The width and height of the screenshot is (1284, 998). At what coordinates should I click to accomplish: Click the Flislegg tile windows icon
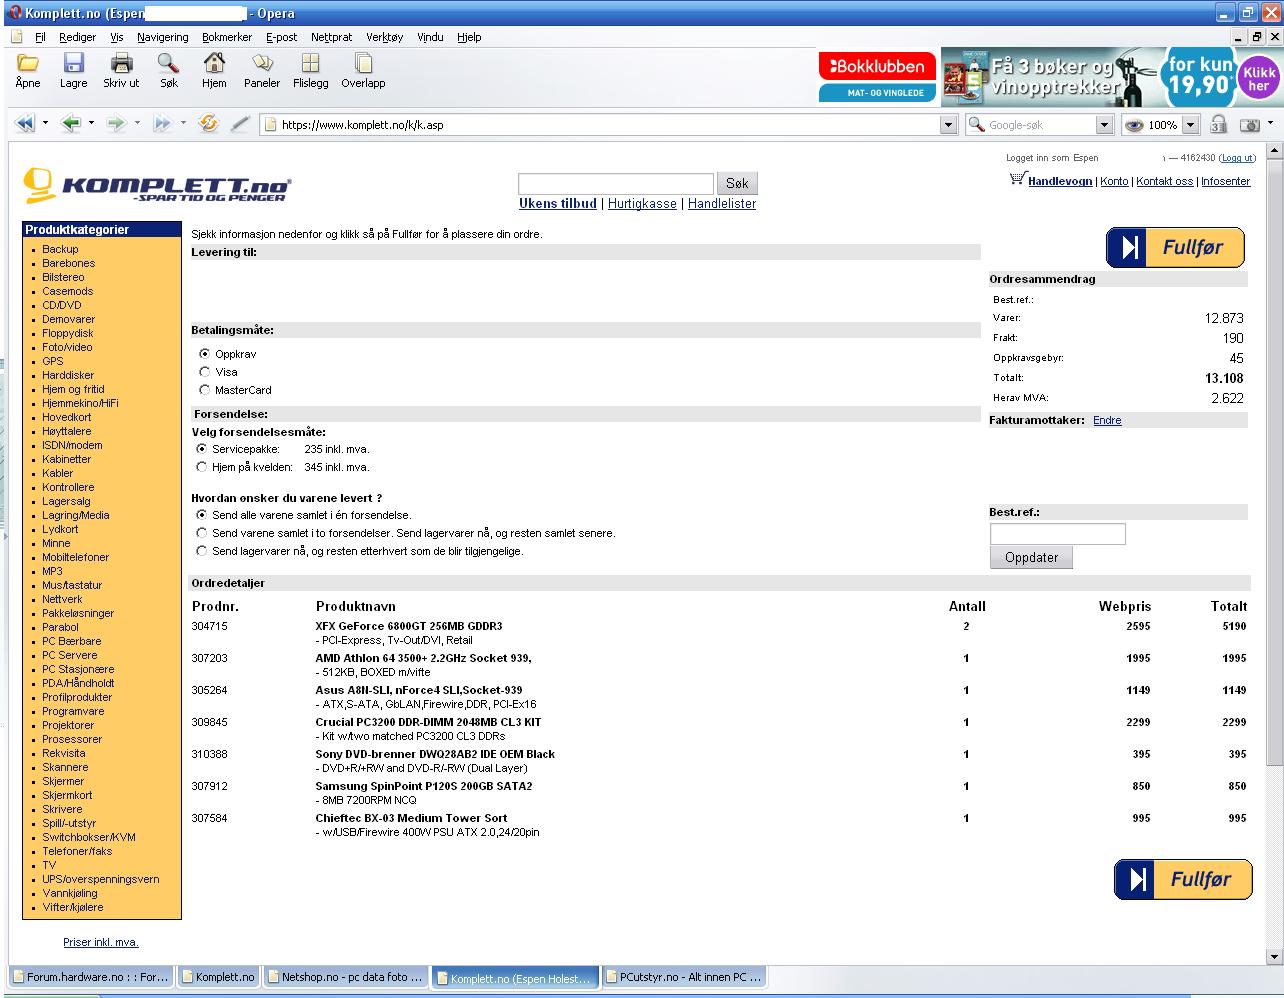[310, 64]
